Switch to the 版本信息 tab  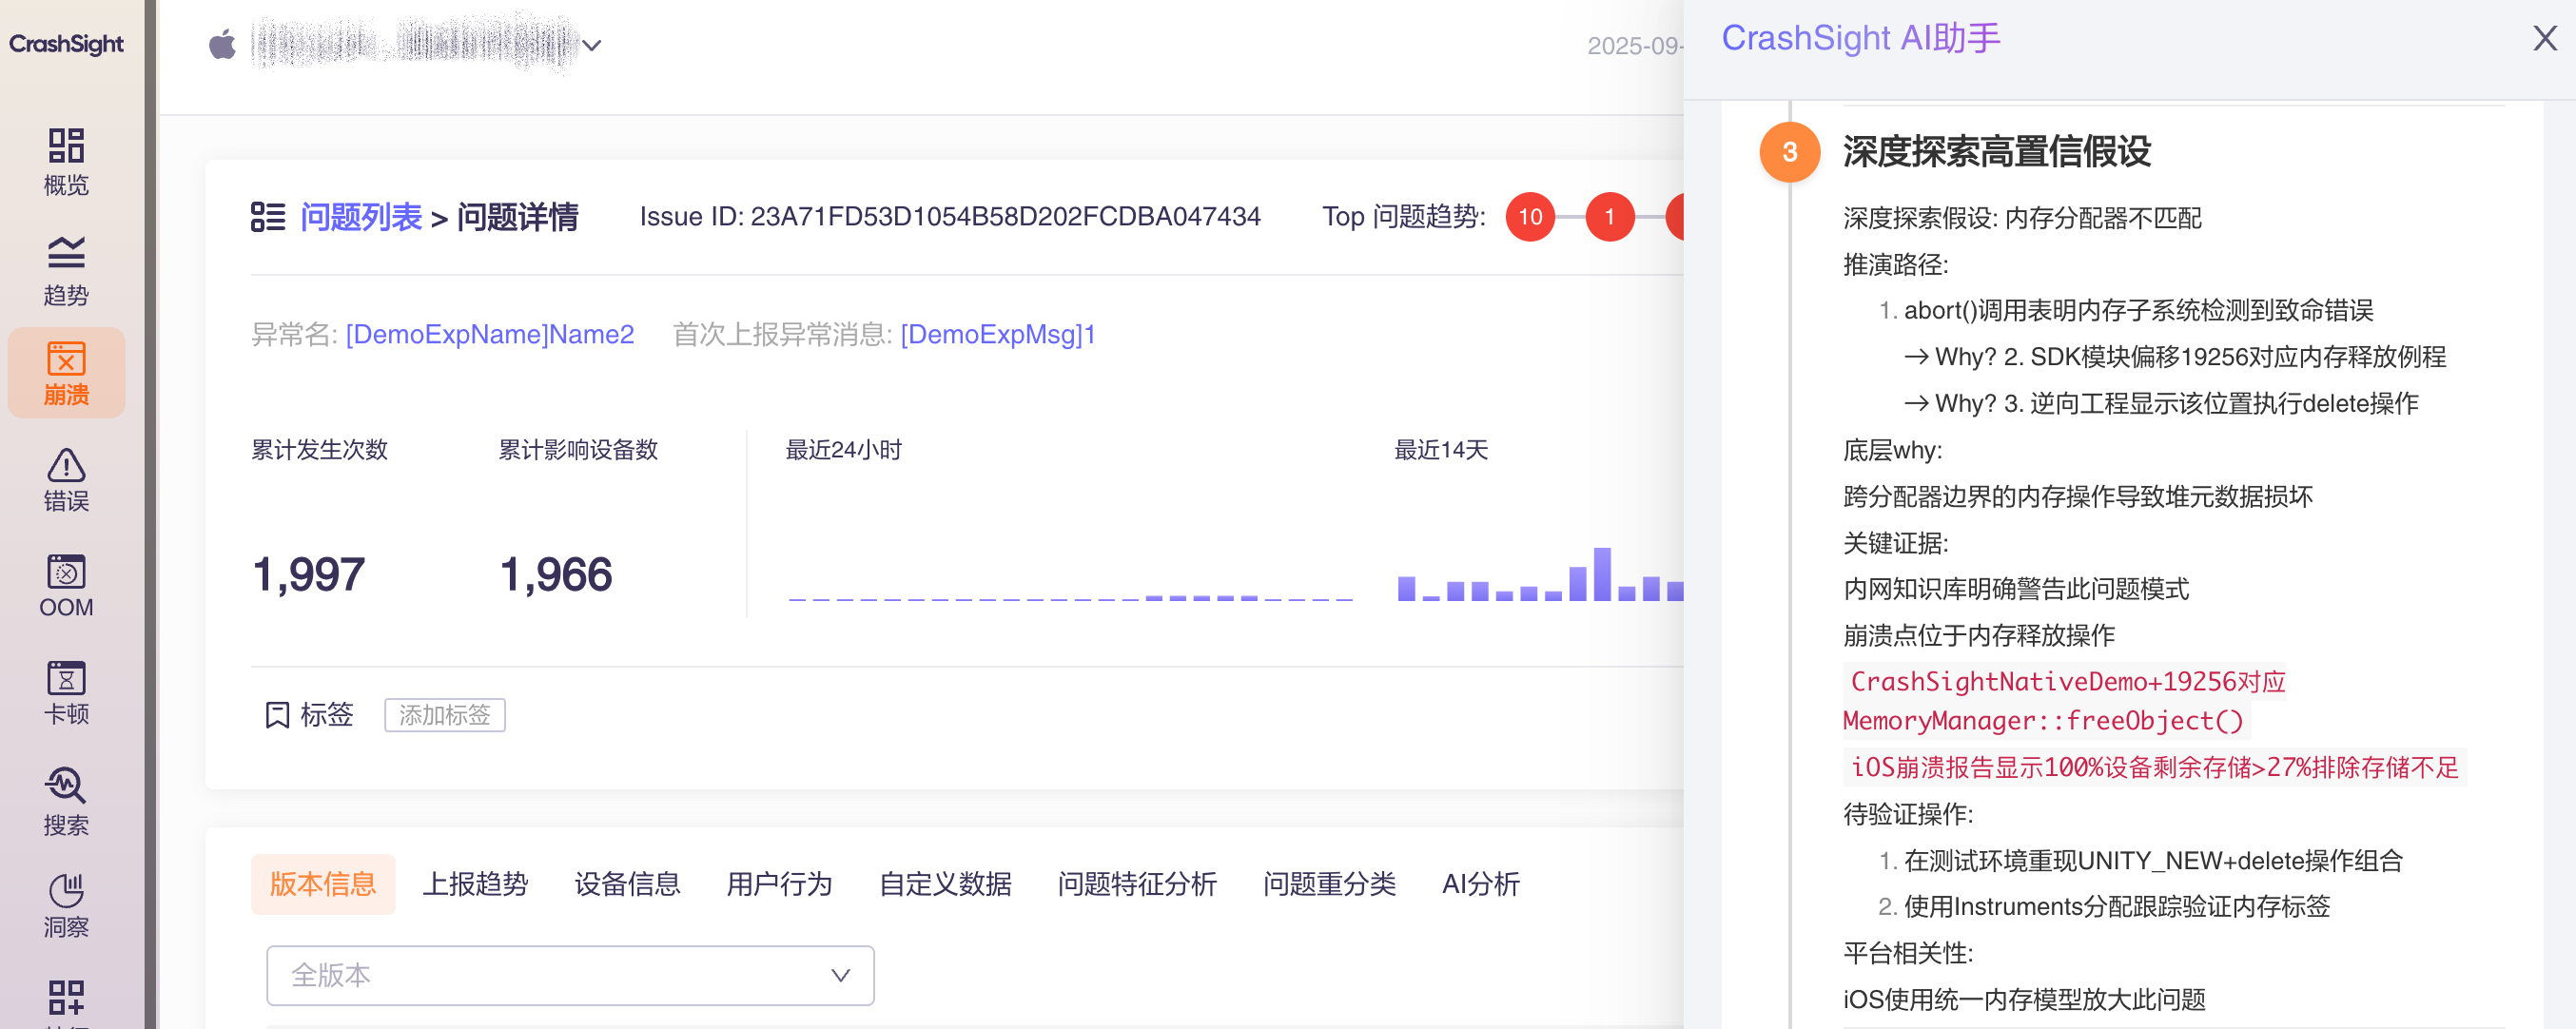323,884
